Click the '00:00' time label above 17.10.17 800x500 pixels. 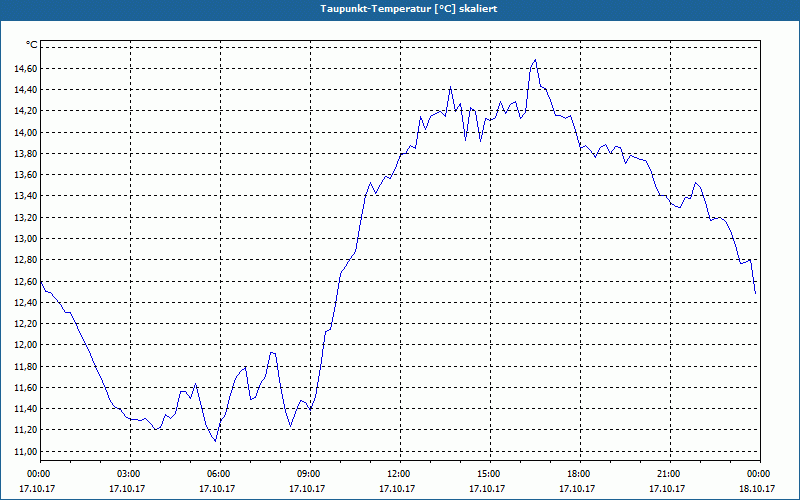tap(40, 474)
